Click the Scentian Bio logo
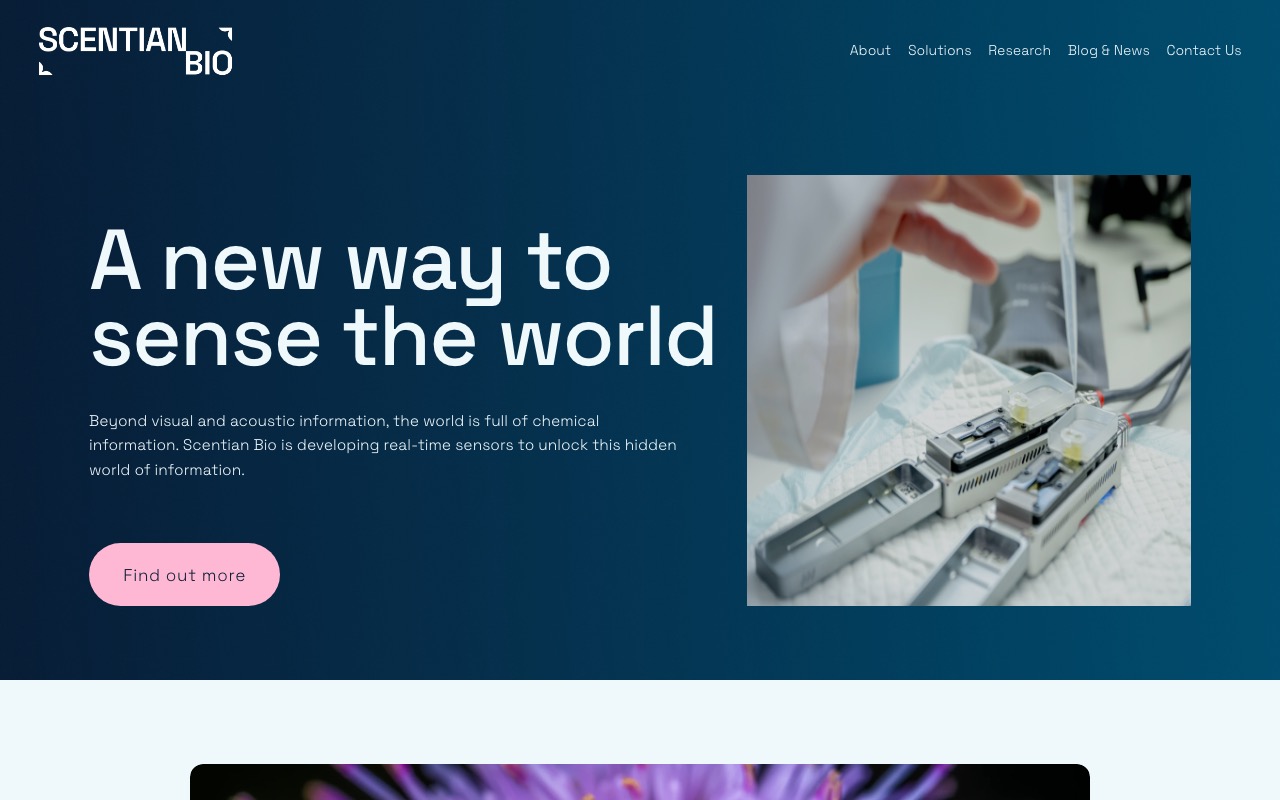1280x800 pixels. coord(135,50)
